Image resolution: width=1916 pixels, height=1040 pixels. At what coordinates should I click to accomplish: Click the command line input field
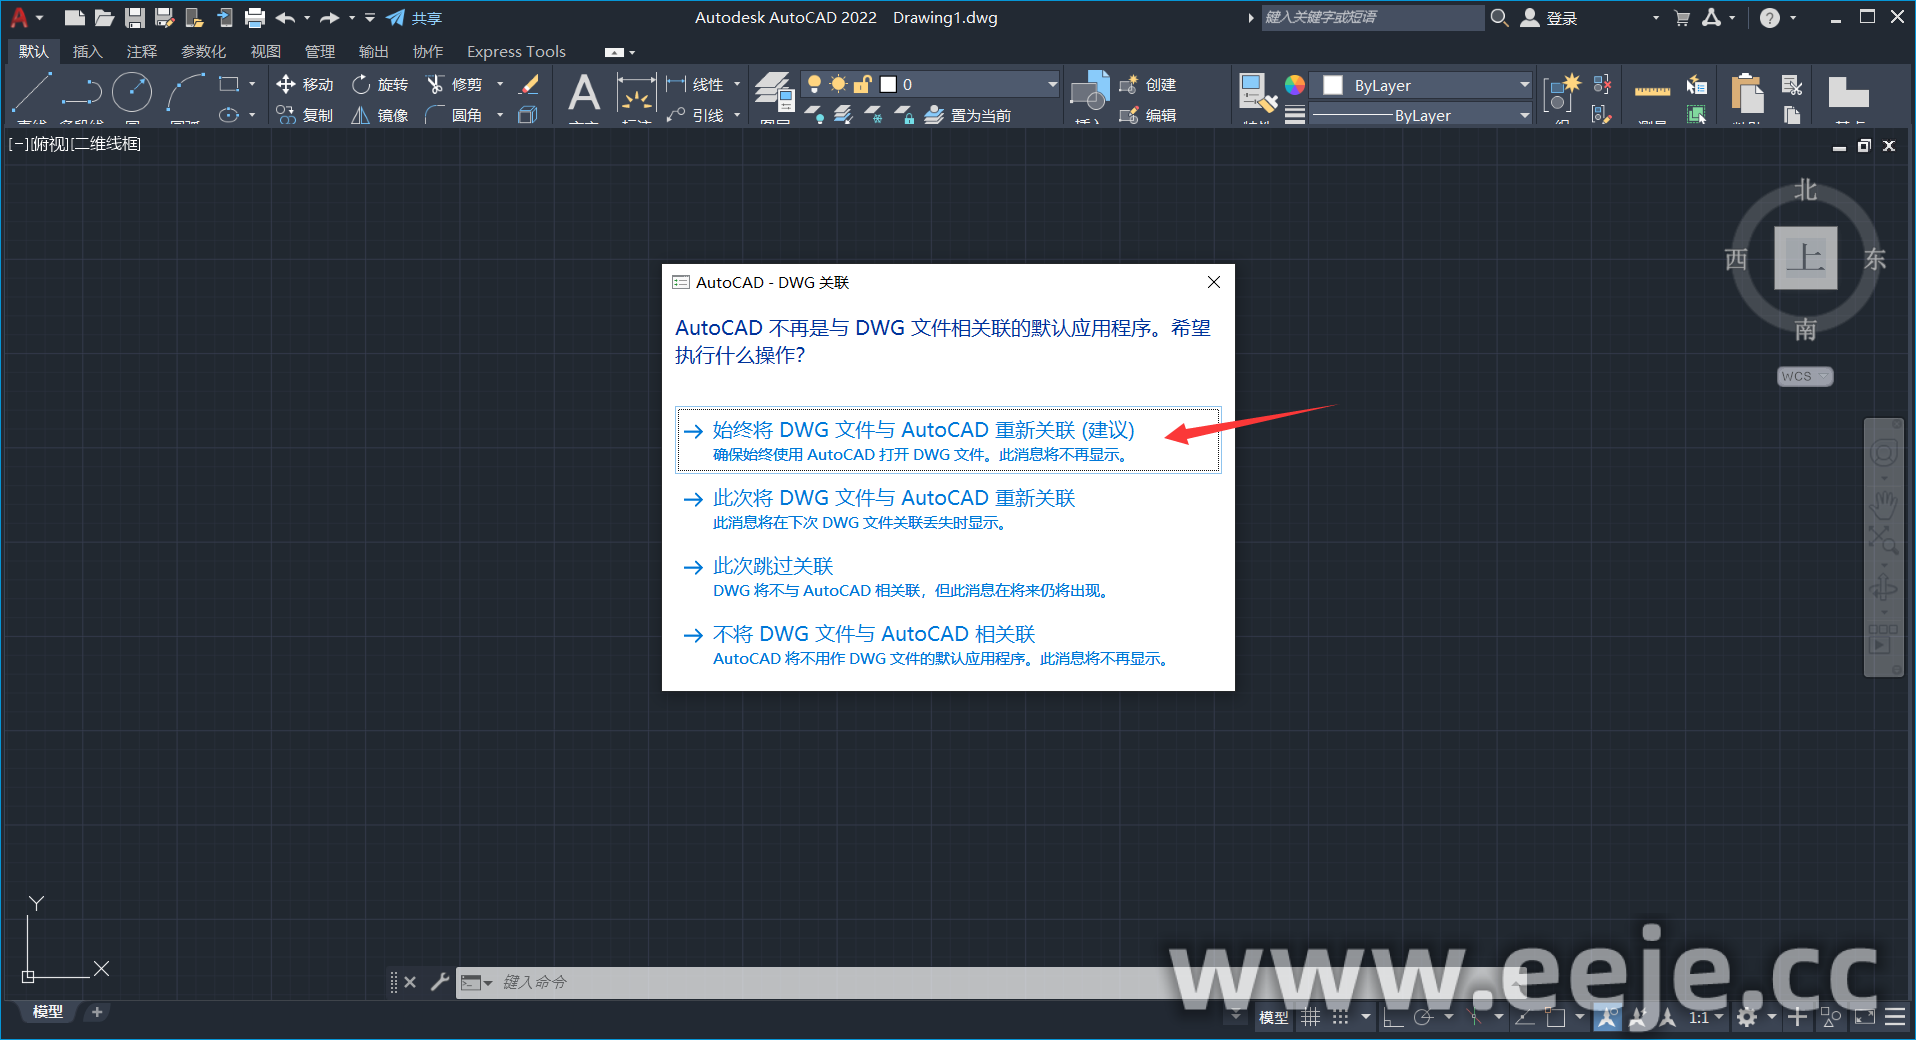800,983
